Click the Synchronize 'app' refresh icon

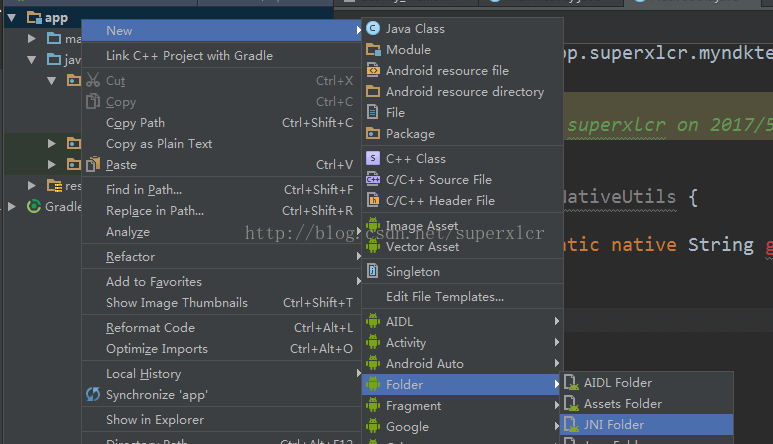pos(93,394)
